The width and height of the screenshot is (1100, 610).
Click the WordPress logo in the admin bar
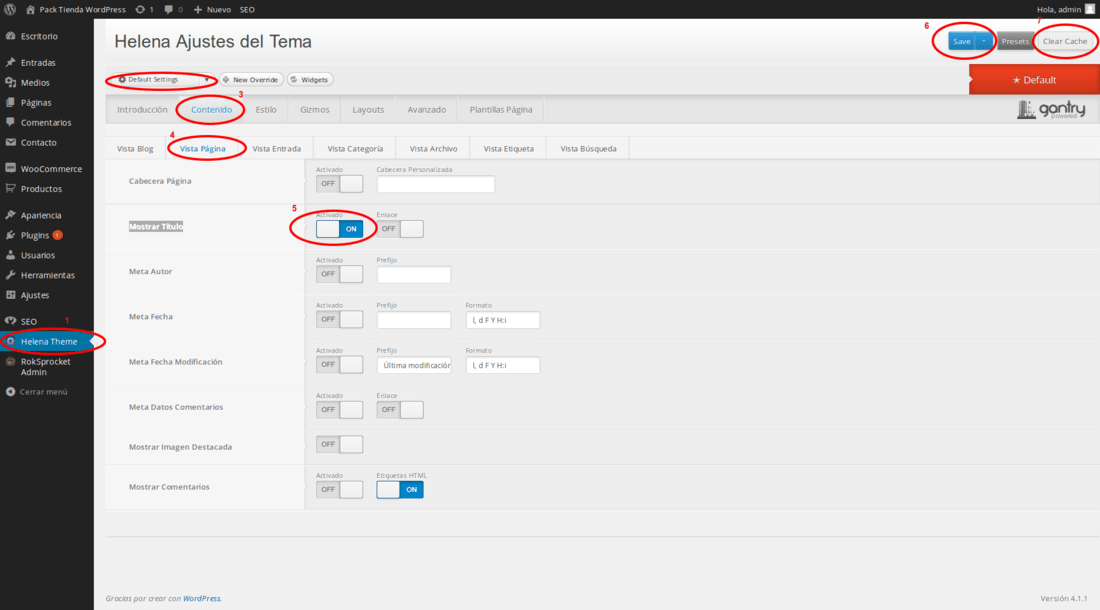tap(10, 9)
